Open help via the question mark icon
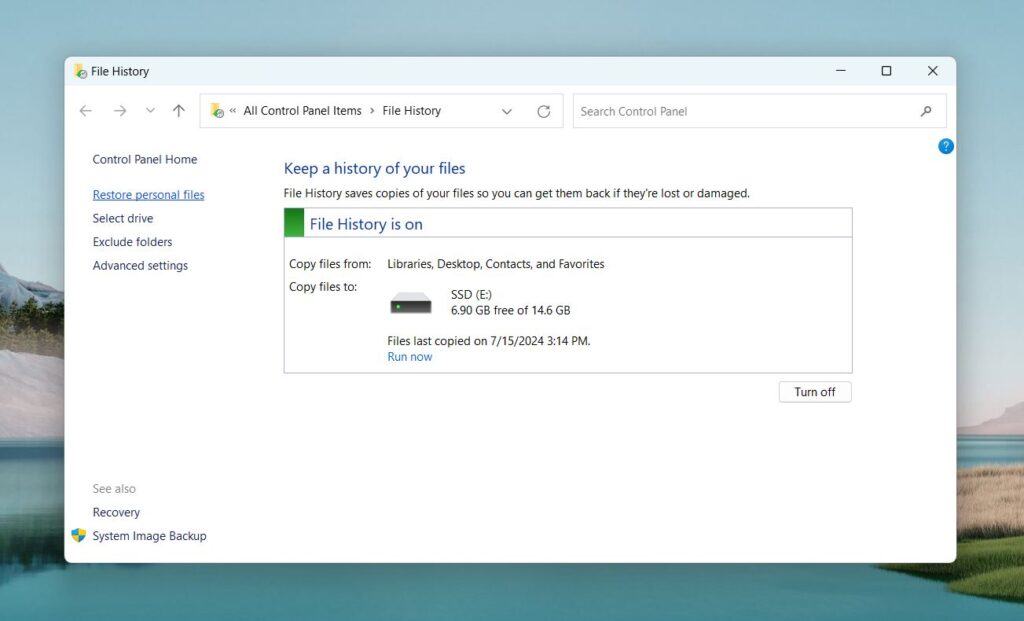 [945, 146]
